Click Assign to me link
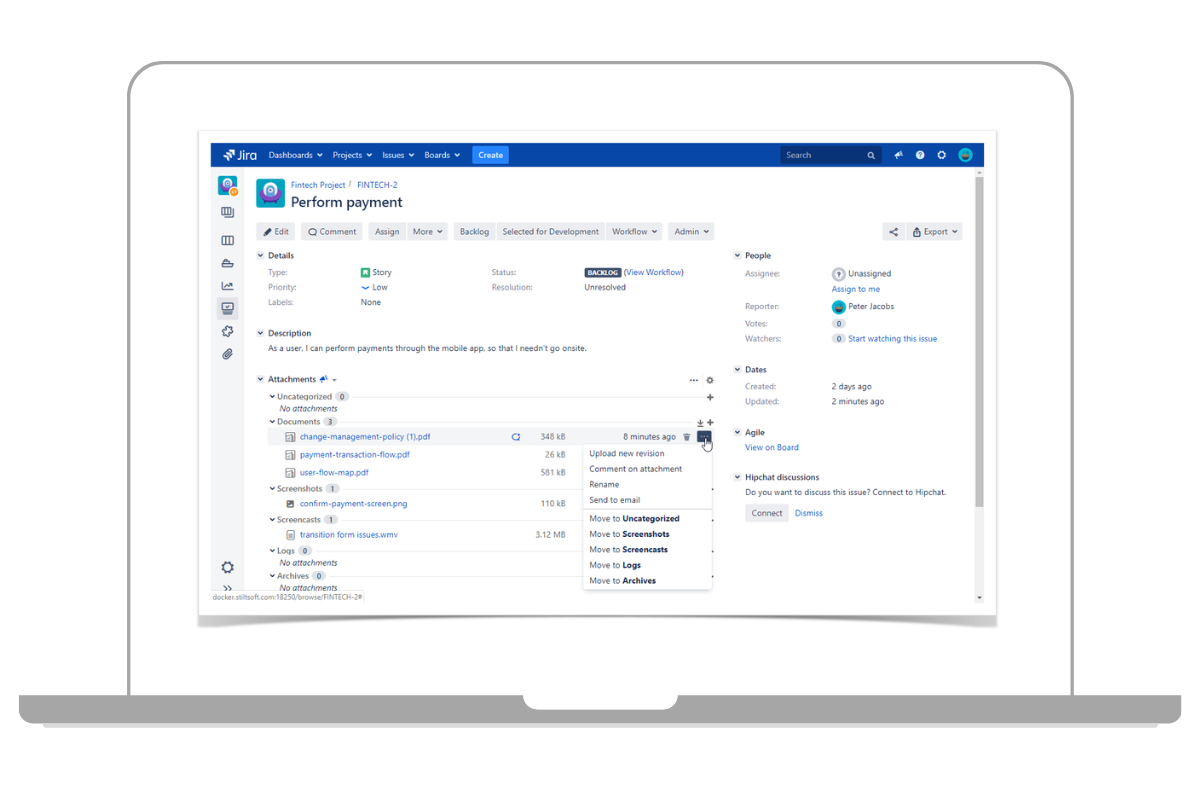 click(x=855, y=289)
